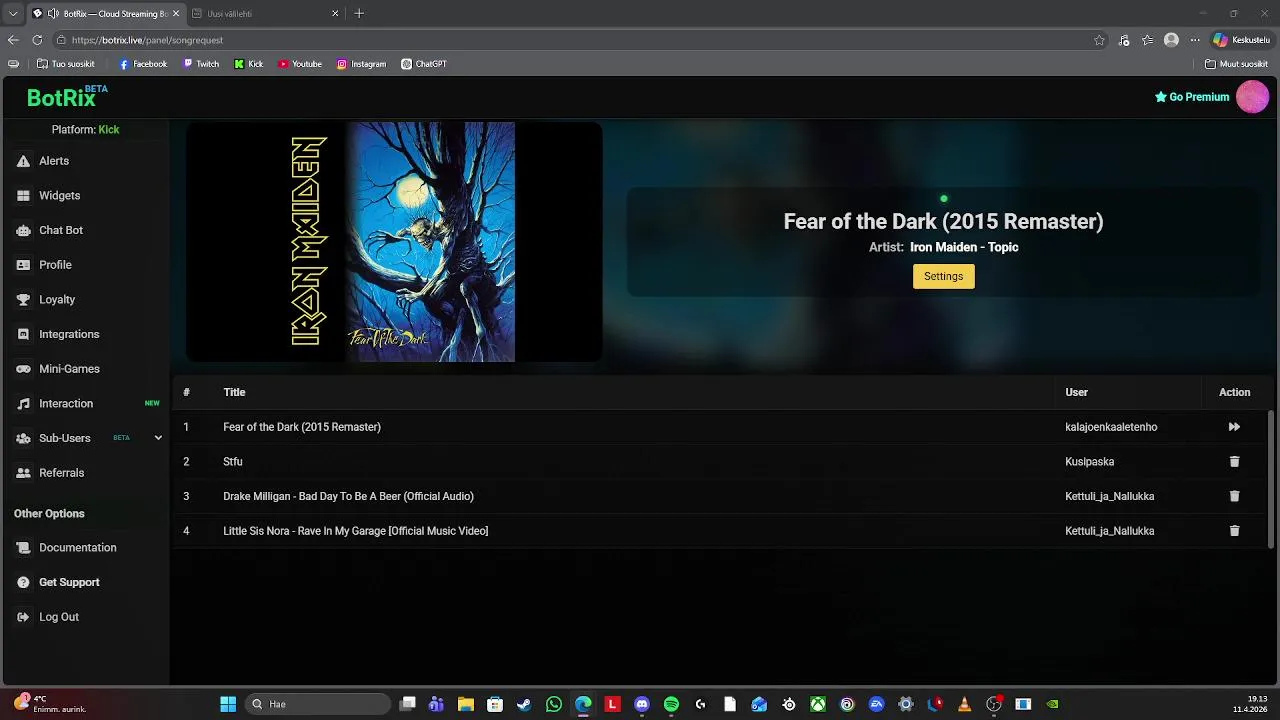1280x720 pixels.
Task: Open the Keskustelu Copilot button
Action: tap(1241, 40)
